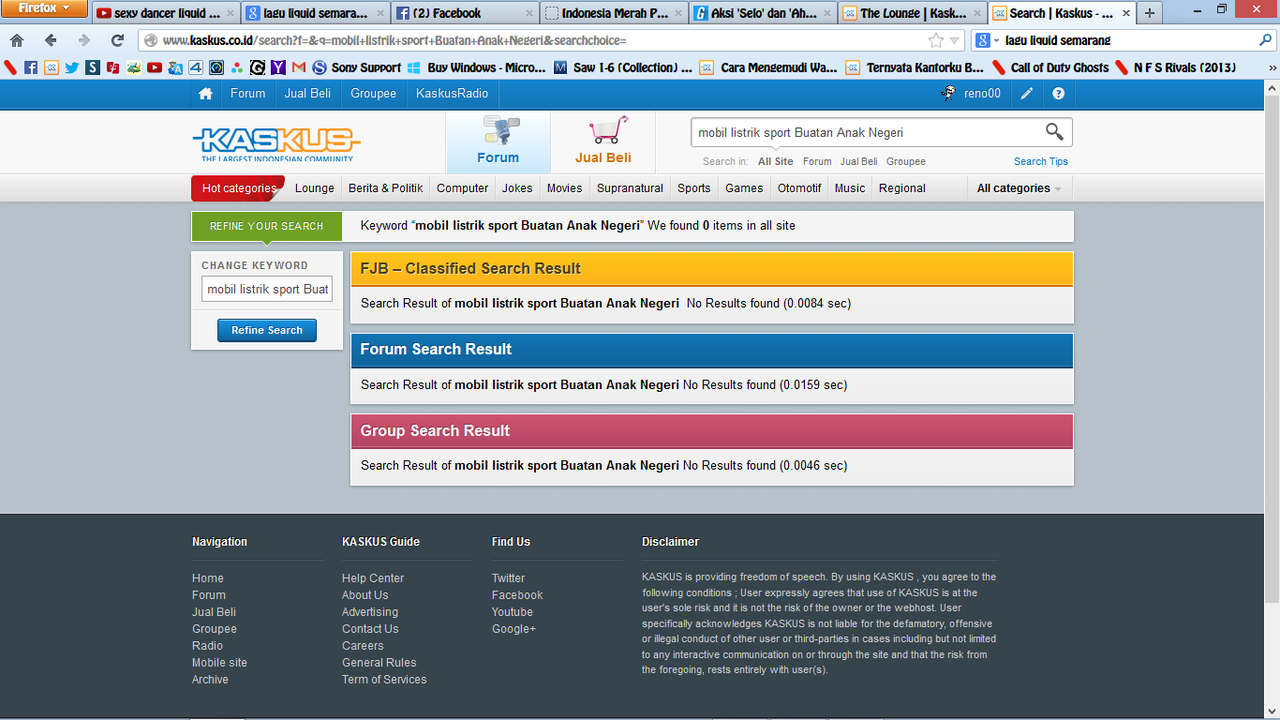
Task: Expand the All categories dropdown
Action: [x=1019, y=188]
